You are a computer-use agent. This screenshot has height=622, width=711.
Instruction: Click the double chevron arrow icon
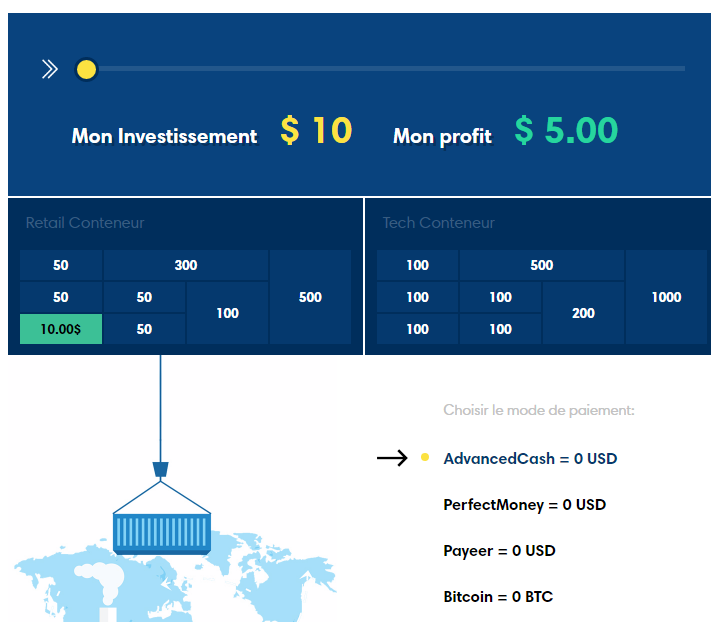point(50,69)
